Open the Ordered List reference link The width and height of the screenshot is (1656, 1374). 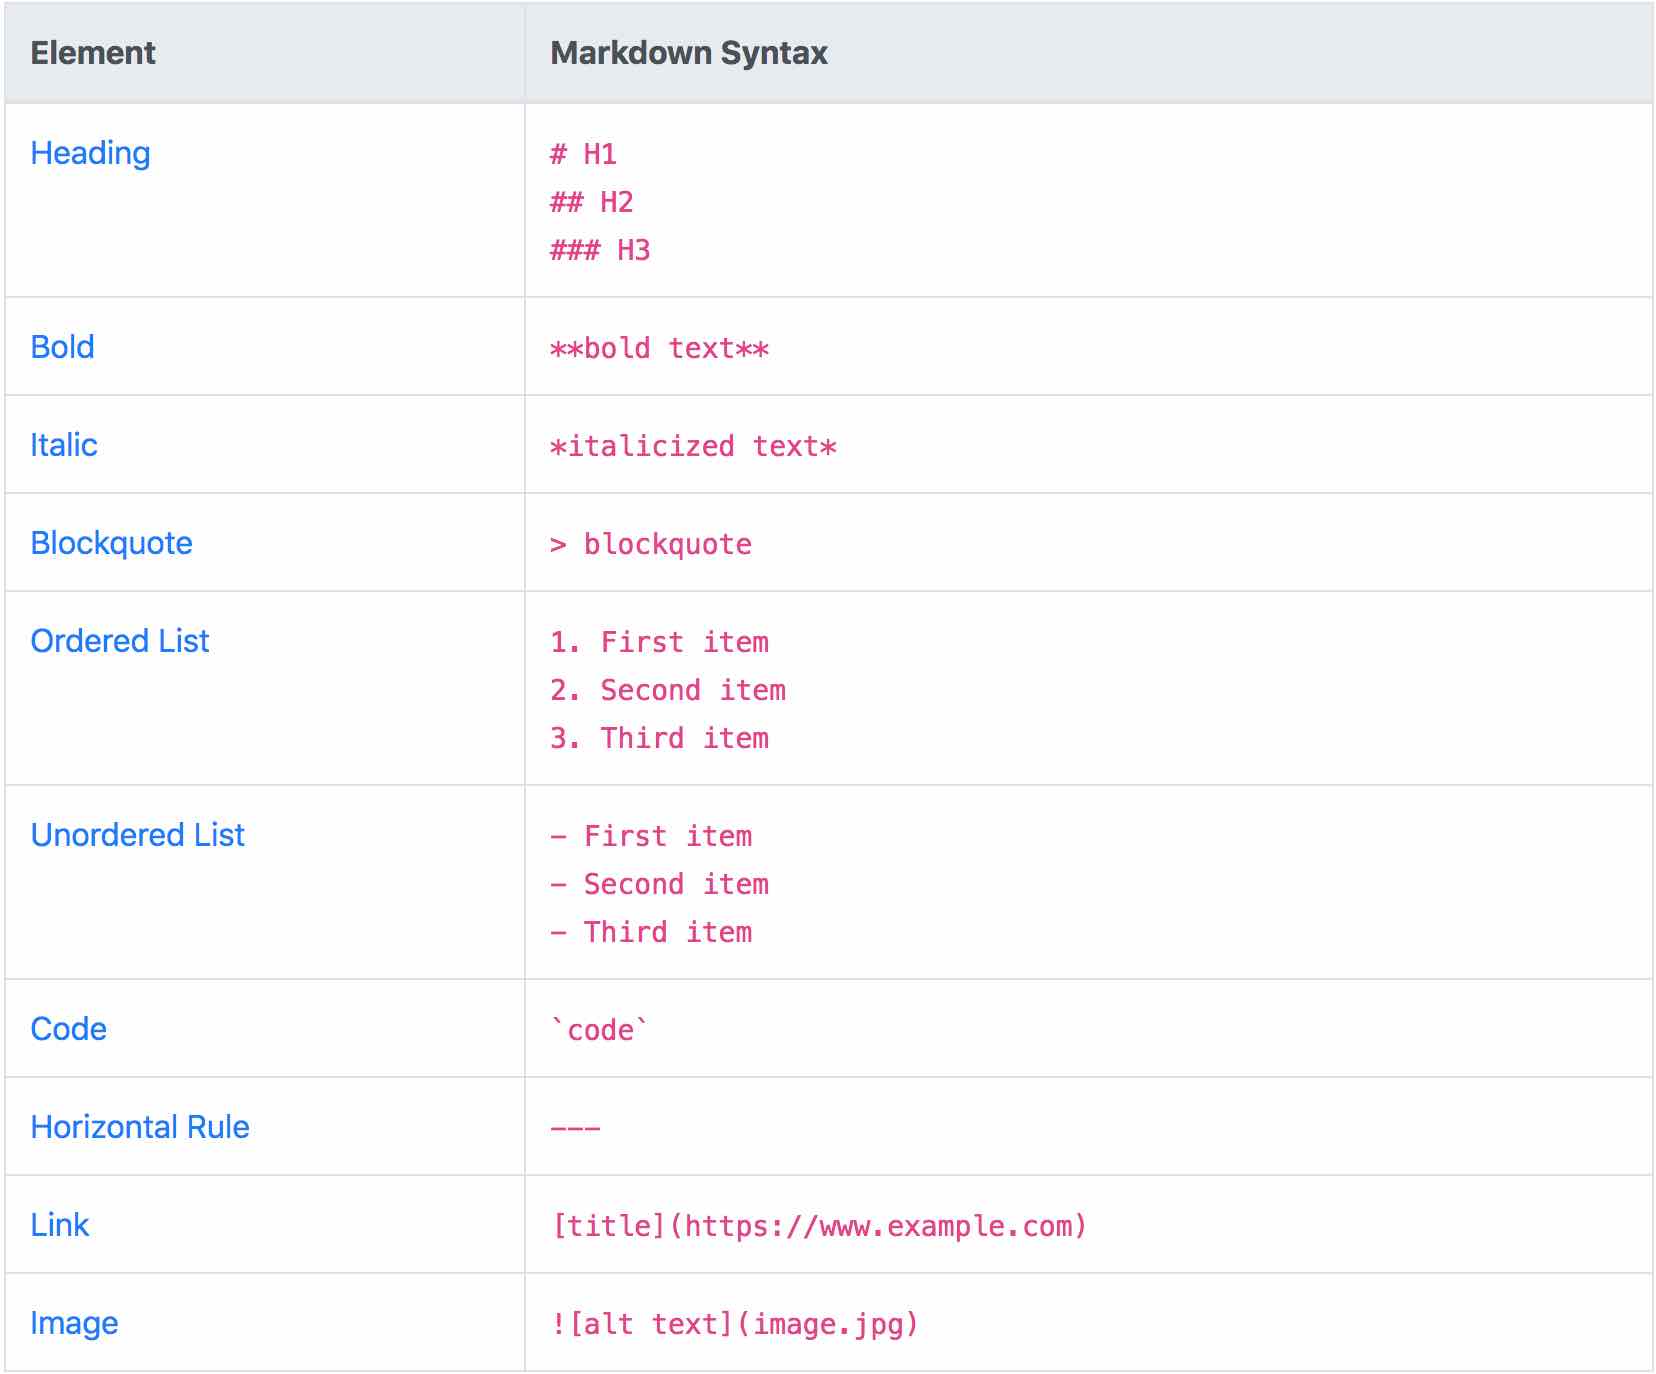(120, 641)
